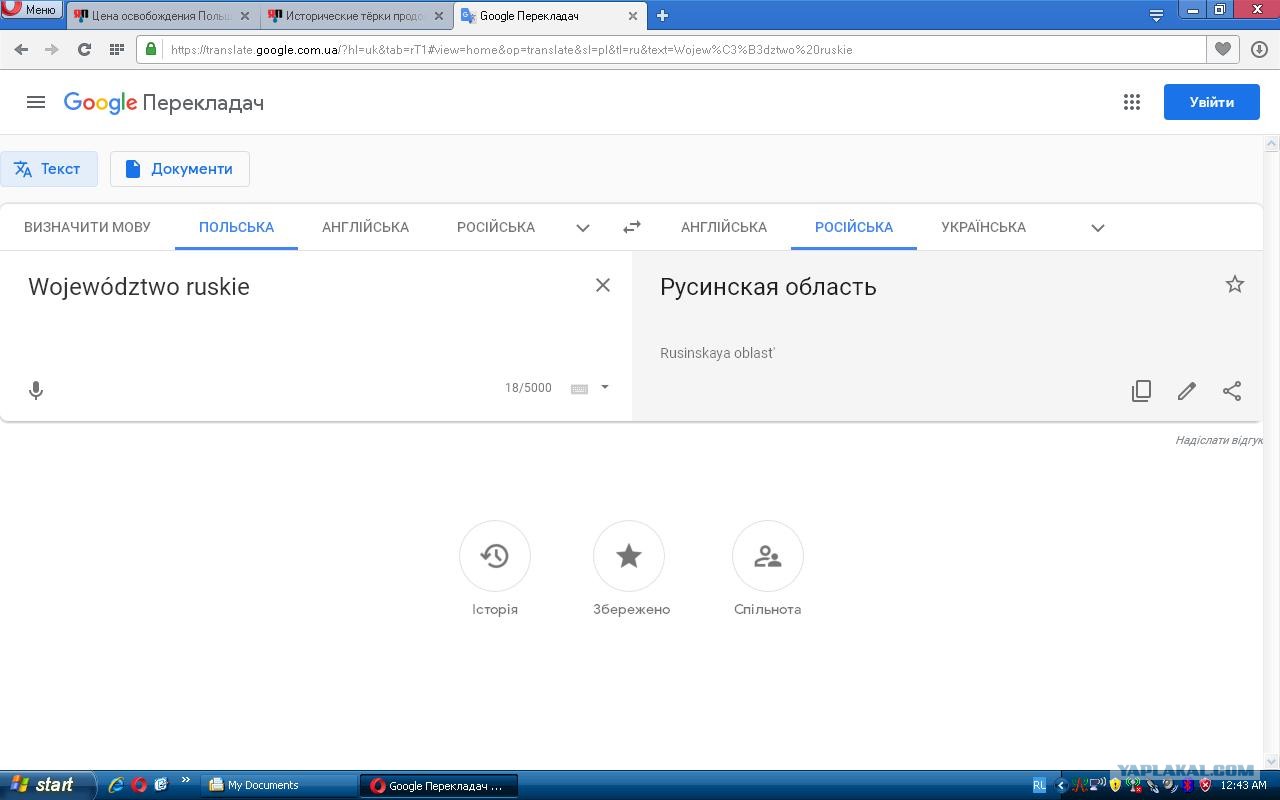Close the Google Перекладач tab

(633, 16)
